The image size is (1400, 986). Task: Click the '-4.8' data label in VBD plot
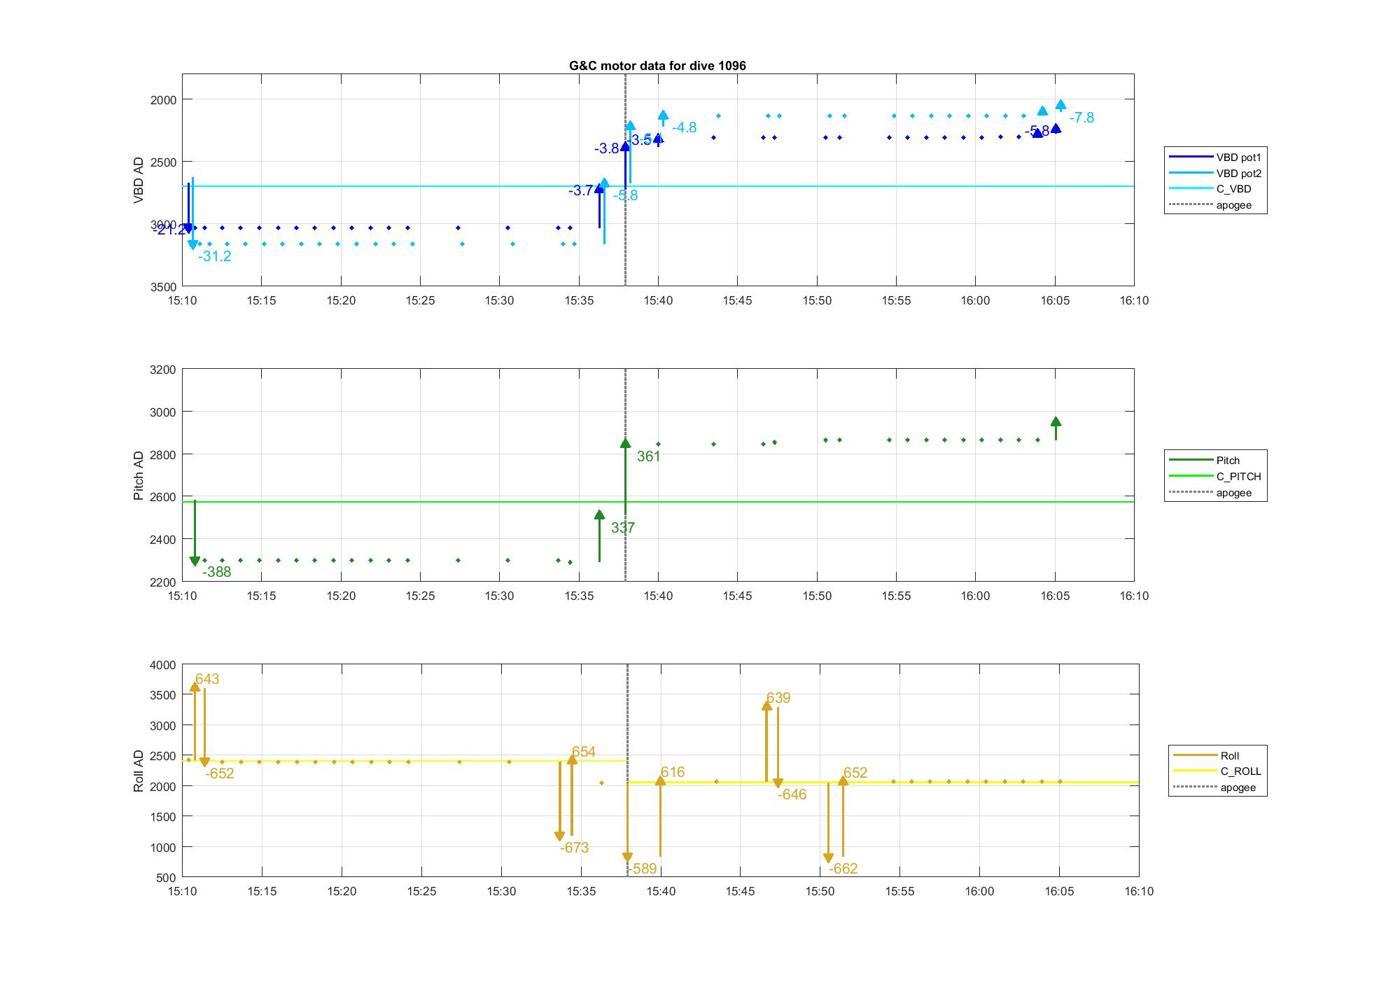(684, 128)
